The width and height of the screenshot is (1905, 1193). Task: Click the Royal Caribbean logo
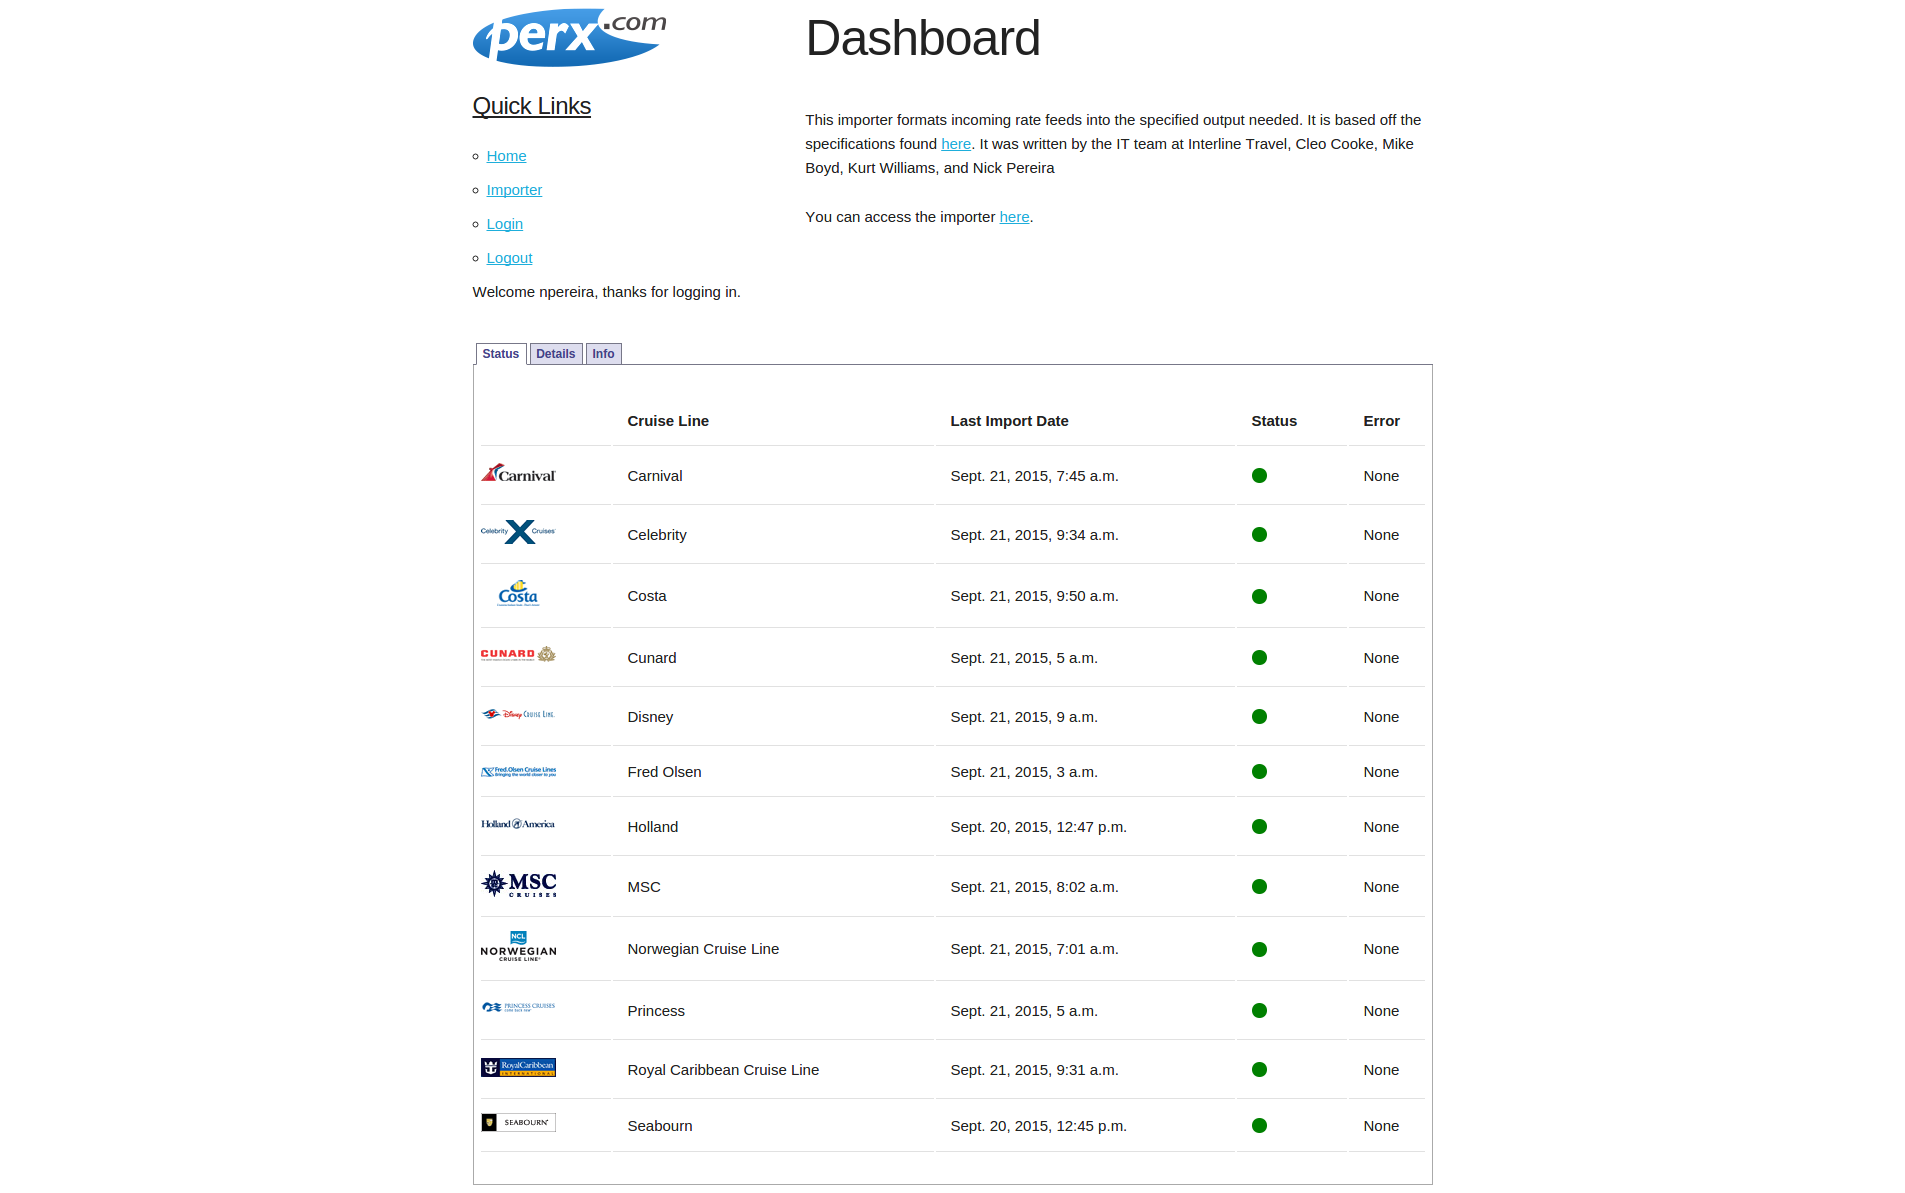518,1067
